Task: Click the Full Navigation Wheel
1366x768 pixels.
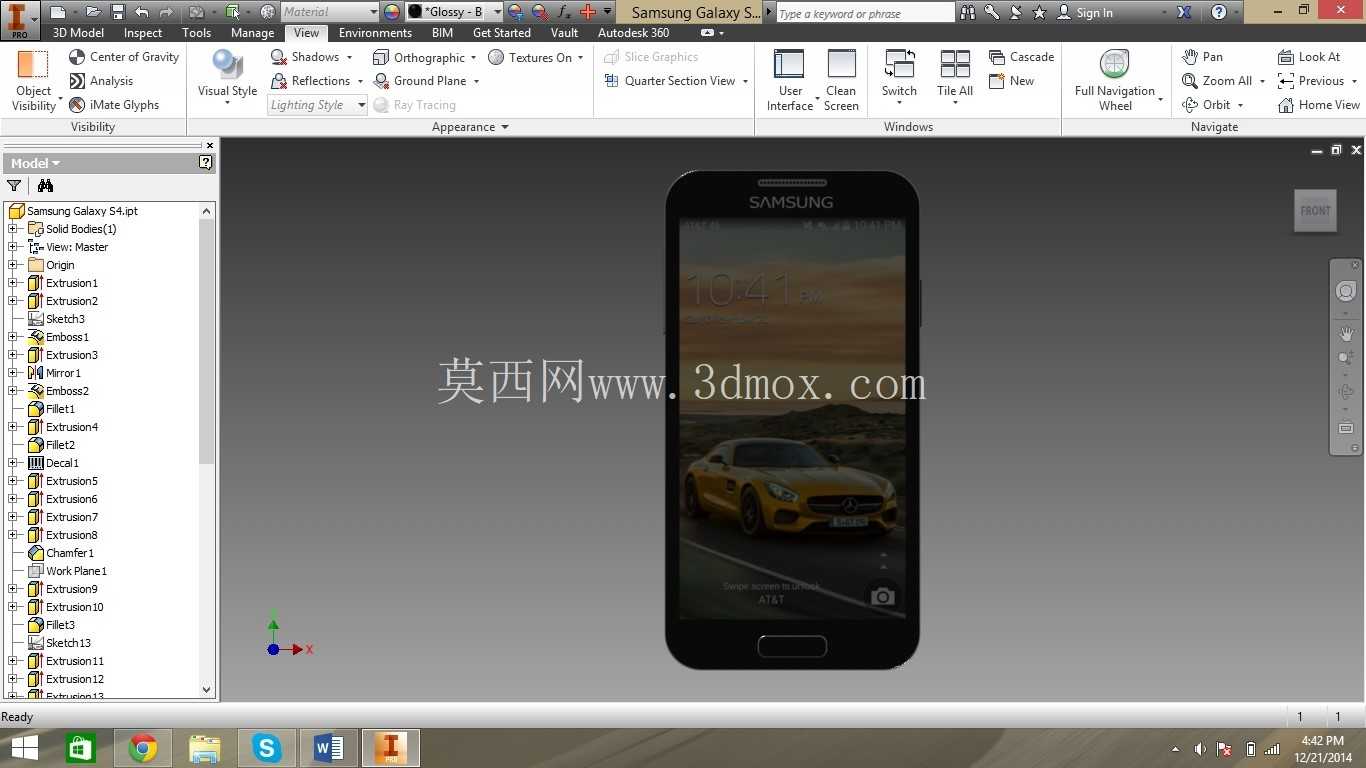Action: pos(1115,81)
